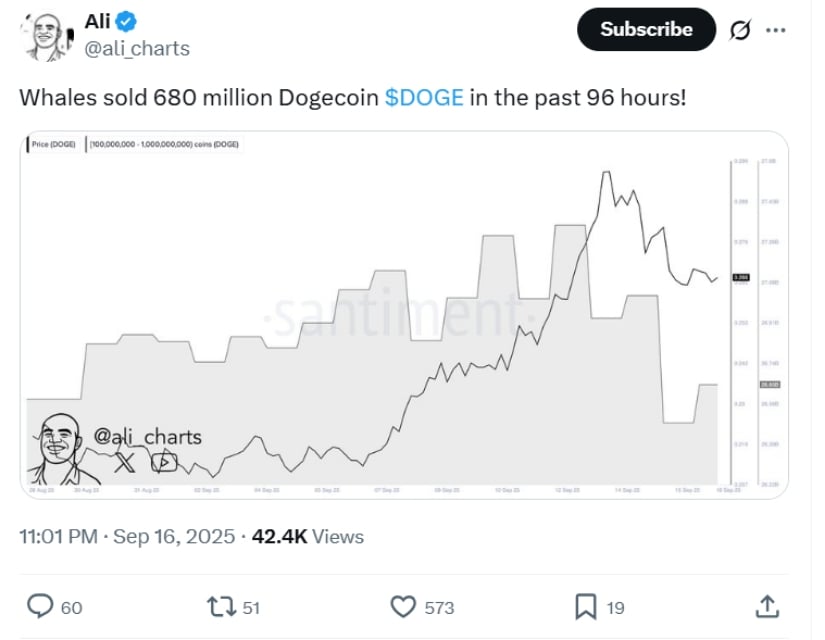Like the tweet with the heart icon
Viewport: 825px width, 640px height.
point(403,606)
